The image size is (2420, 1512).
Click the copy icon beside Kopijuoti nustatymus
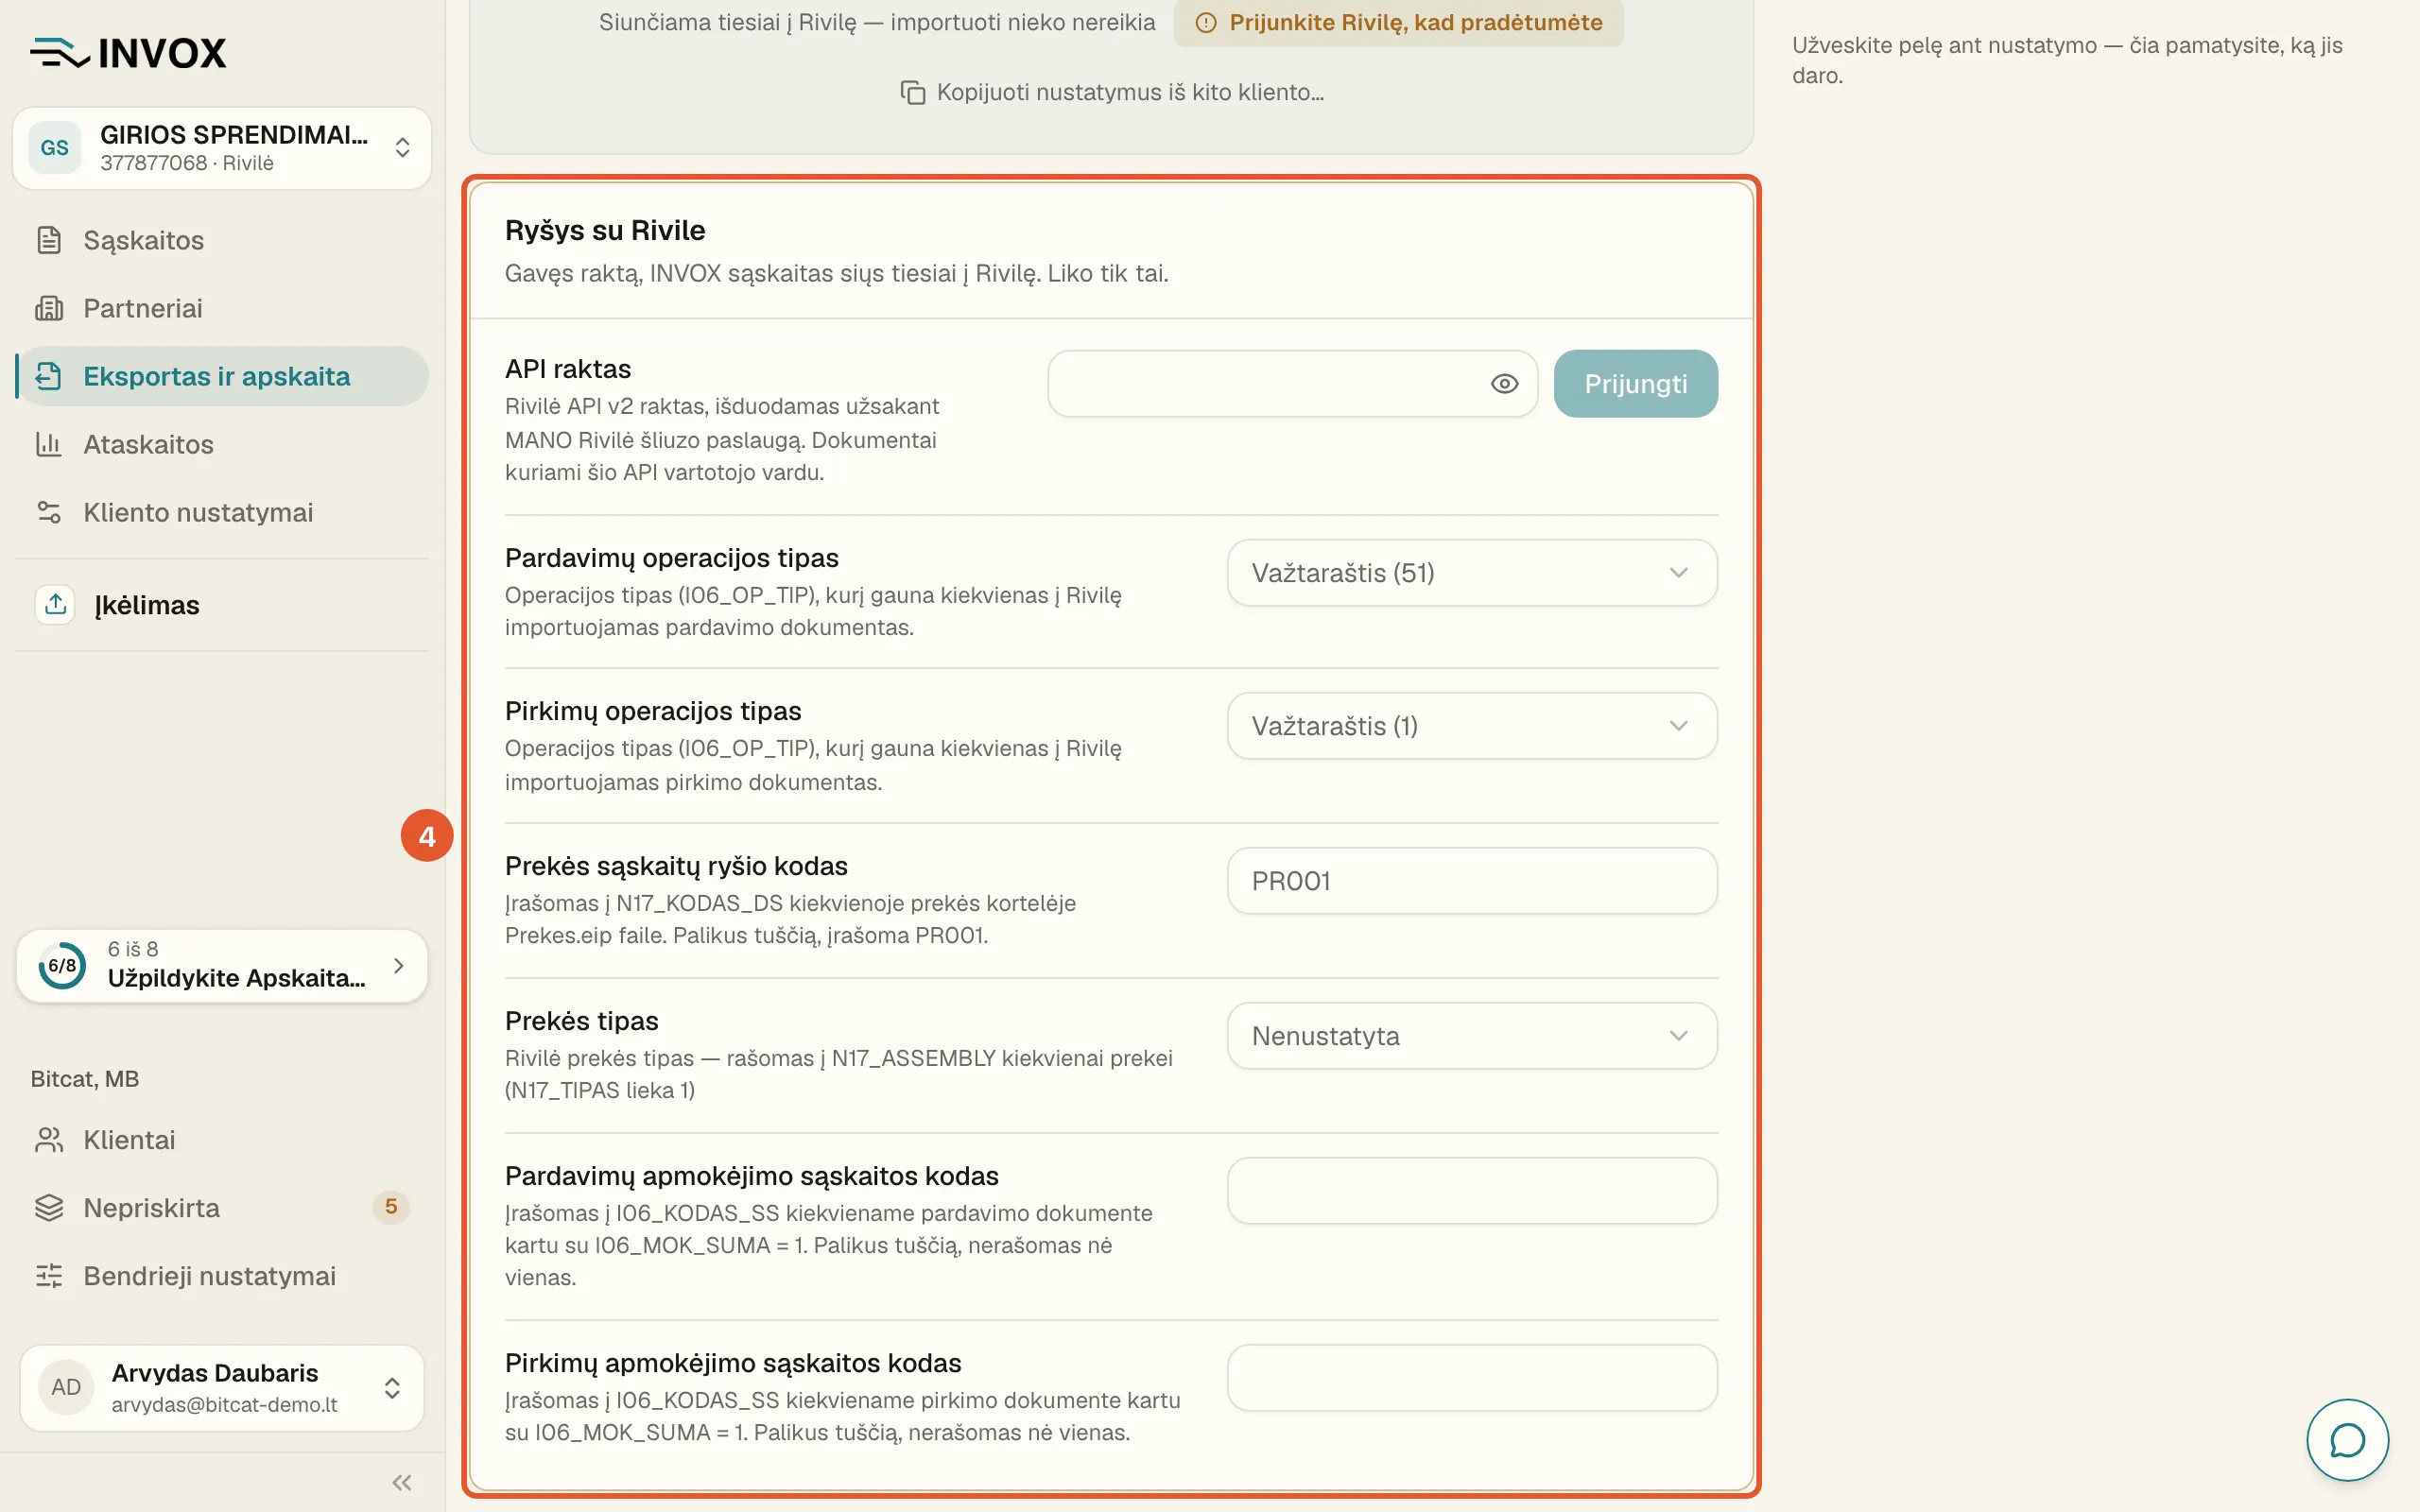912,92
